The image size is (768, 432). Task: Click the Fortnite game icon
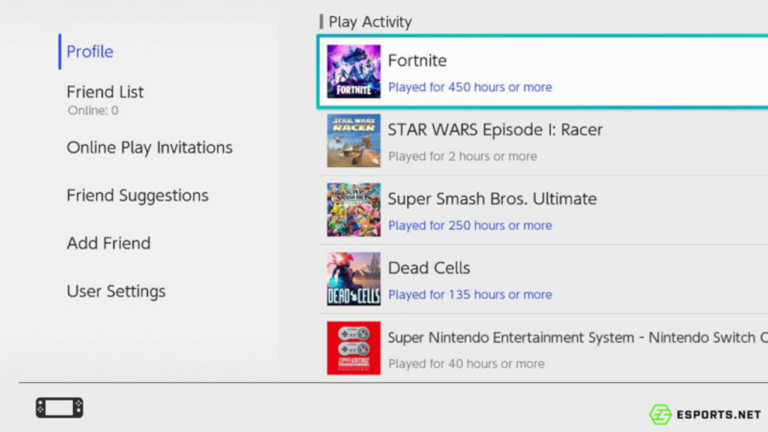354,72
